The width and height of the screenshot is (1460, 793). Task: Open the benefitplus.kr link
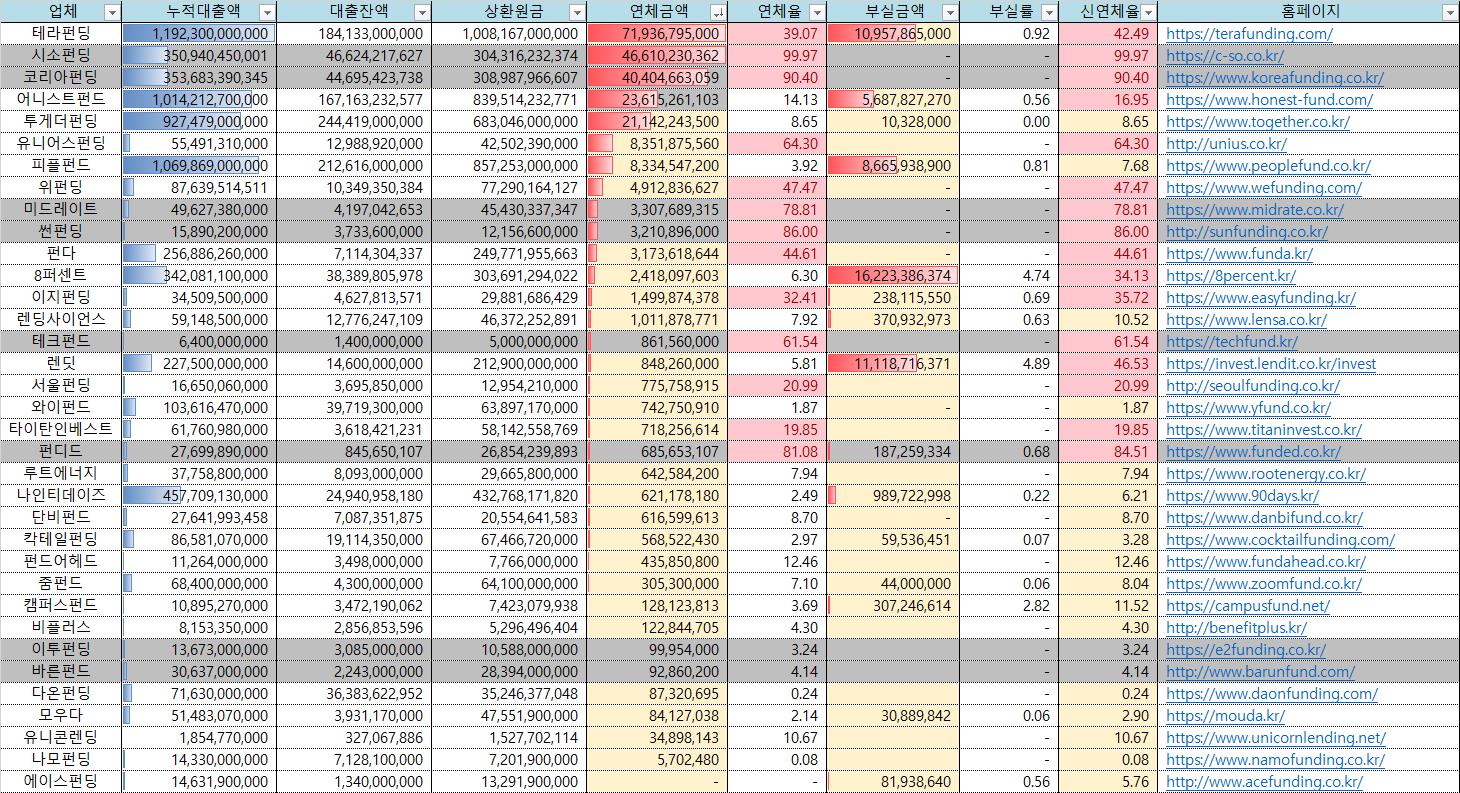tap(1236, 628)
